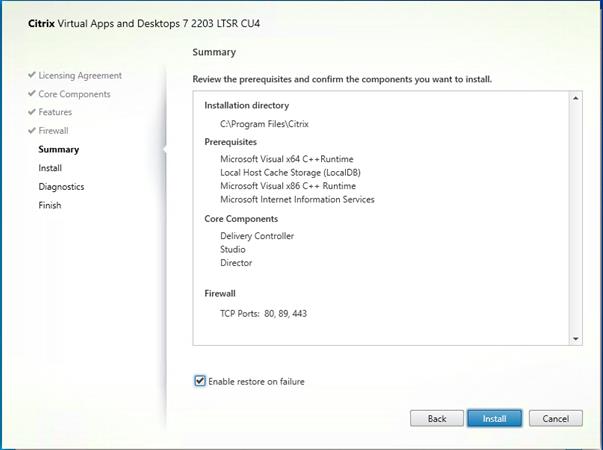
Task: Click the Installation directory heading
Action: pos(247,105)
